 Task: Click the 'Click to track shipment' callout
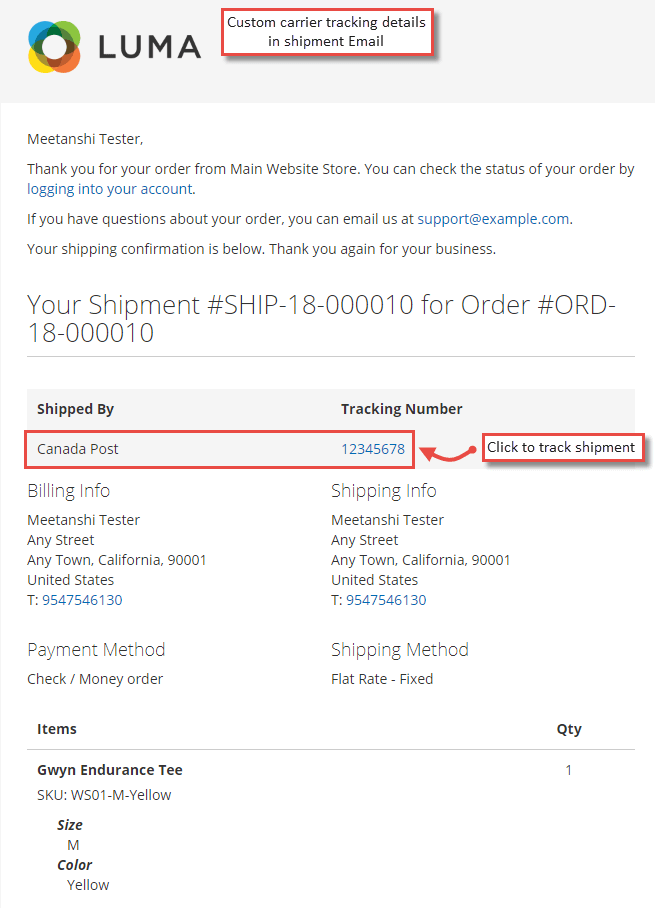point(562,447)
